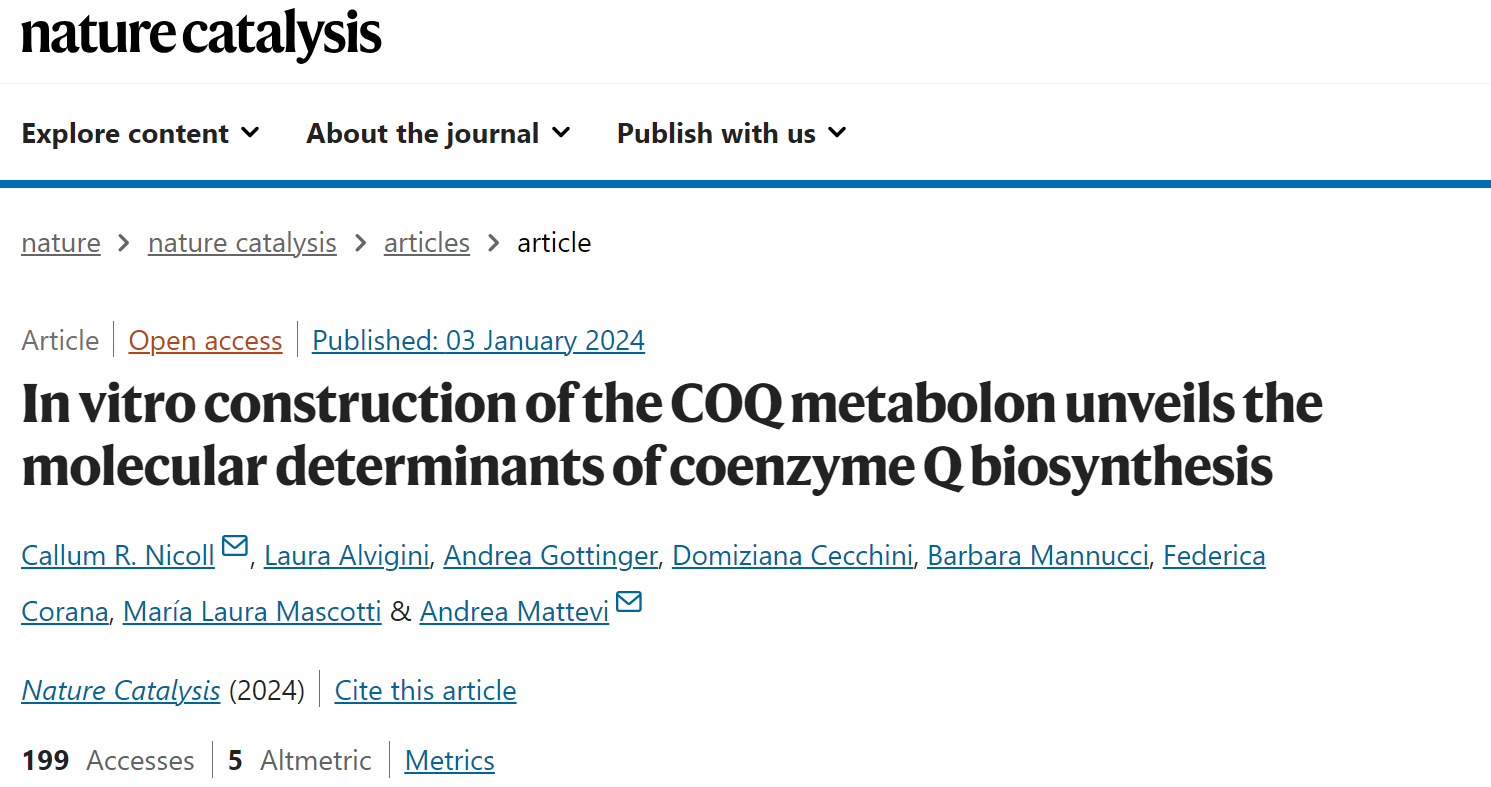This screenshot has width=1491, height=787.
Task: Navigate to articles breadcrumb
Action: click(427, 243)
